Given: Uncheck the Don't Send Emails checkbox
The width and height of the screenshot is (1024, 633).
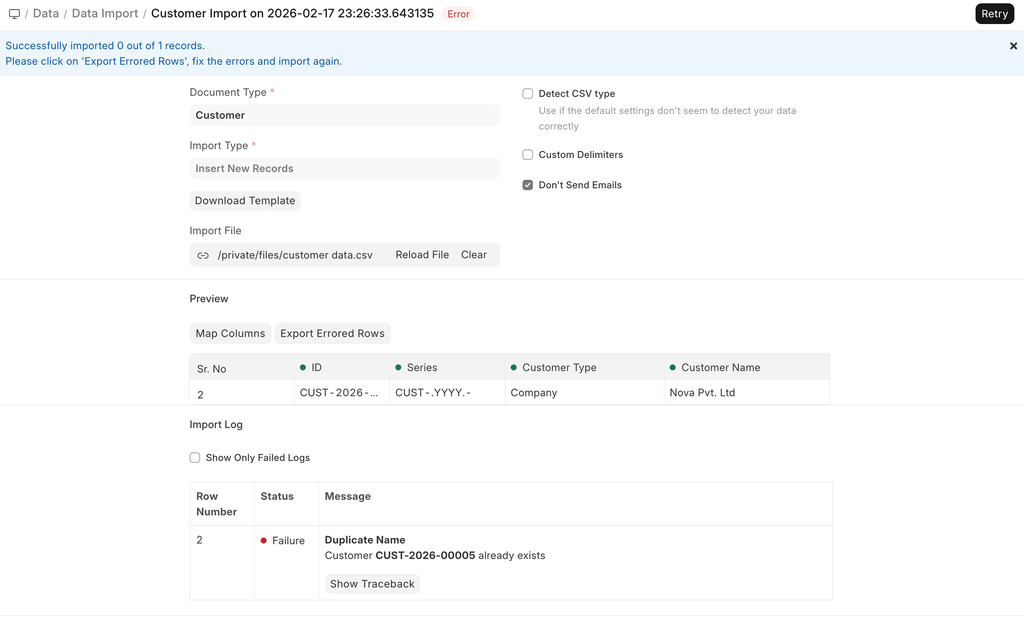Looking at the screenshot, I should click(x=528, y=185).
